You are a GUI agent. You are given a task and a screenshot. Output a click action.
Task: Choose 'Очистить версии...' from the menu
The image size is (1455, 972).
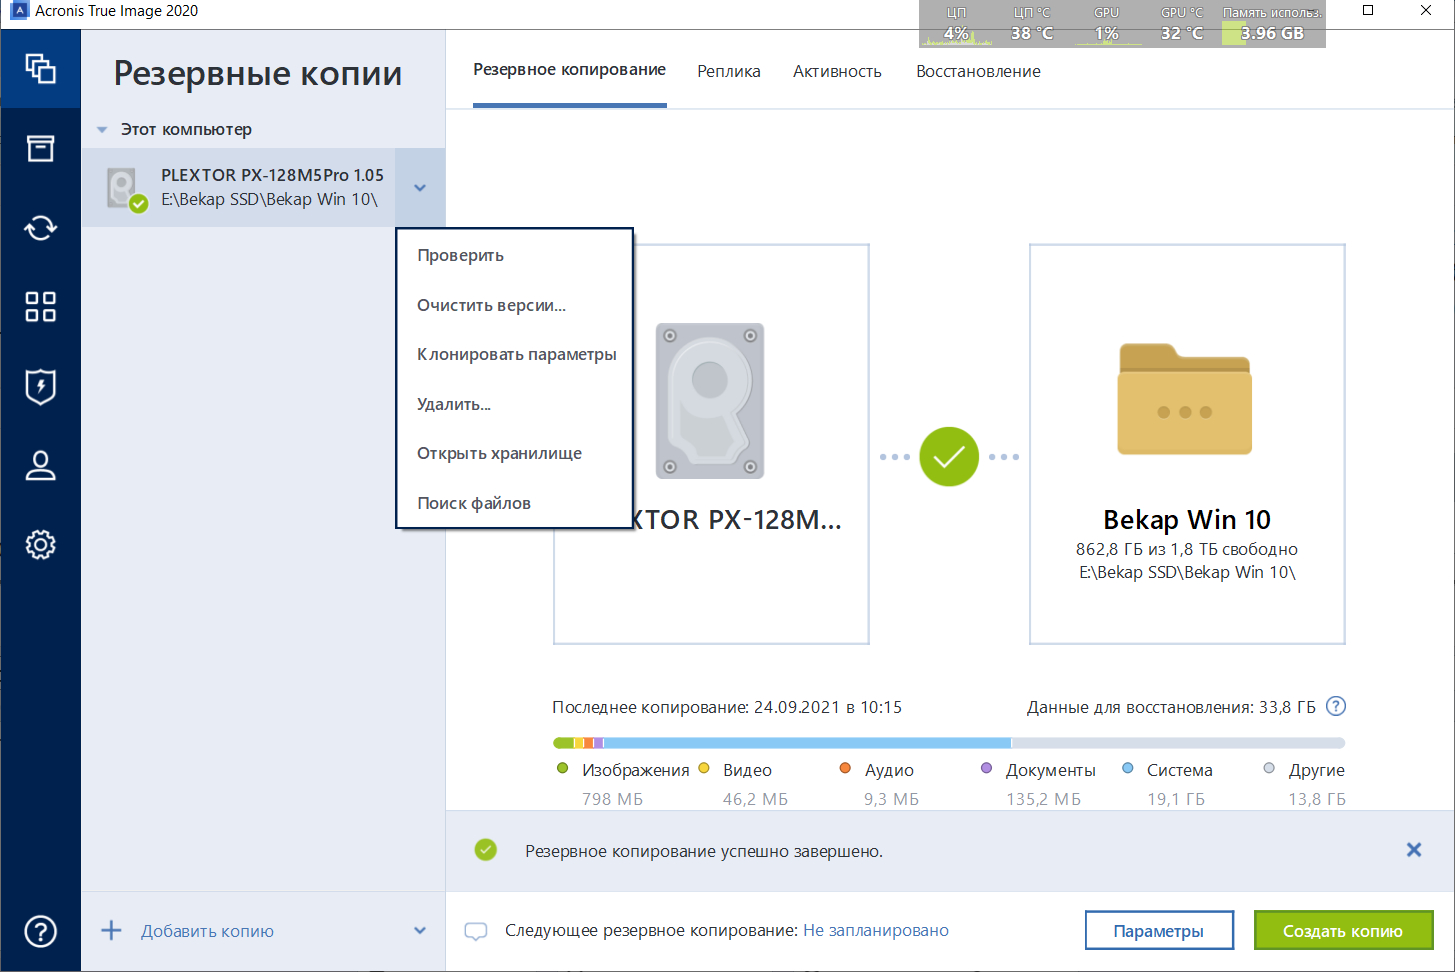tap(515, 305)
